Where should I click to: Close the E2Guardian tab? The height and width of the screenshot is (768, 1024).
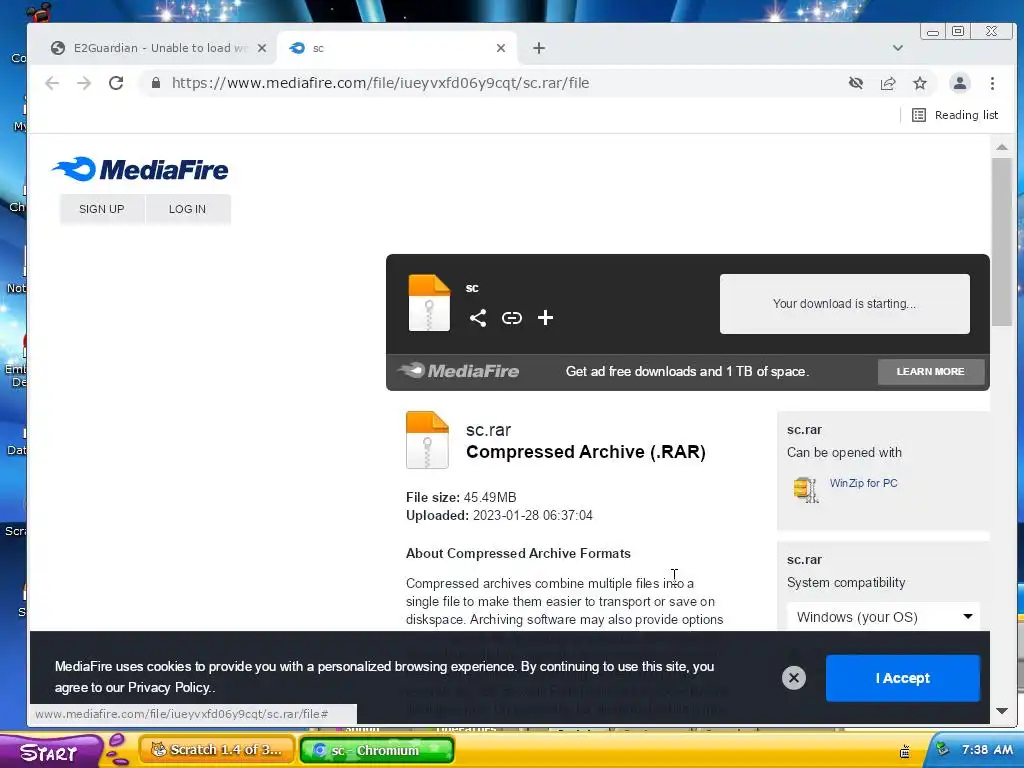pos(262,48)
